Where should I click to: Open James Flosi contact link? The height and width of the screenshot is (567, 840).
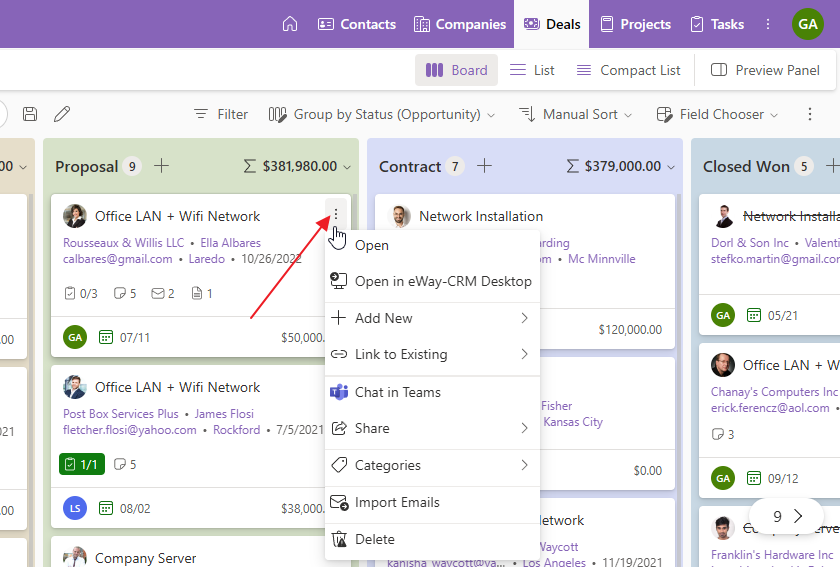pyautogui.click(x=224, y=414)
